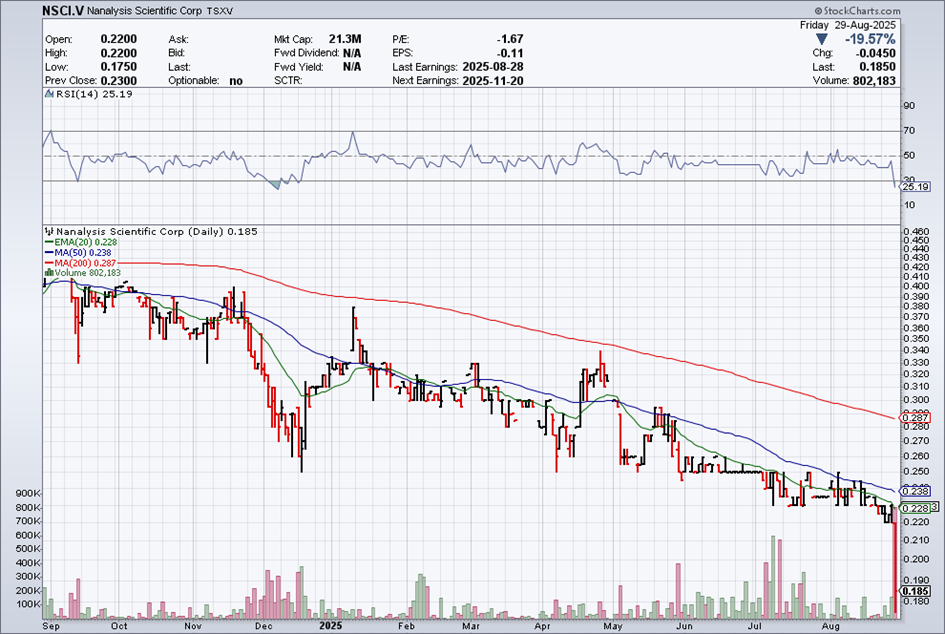This screenshot has width=945, height=634.
Task: Click the Next Earnings date 2025-11-20
Action: [x=492, y=81]
